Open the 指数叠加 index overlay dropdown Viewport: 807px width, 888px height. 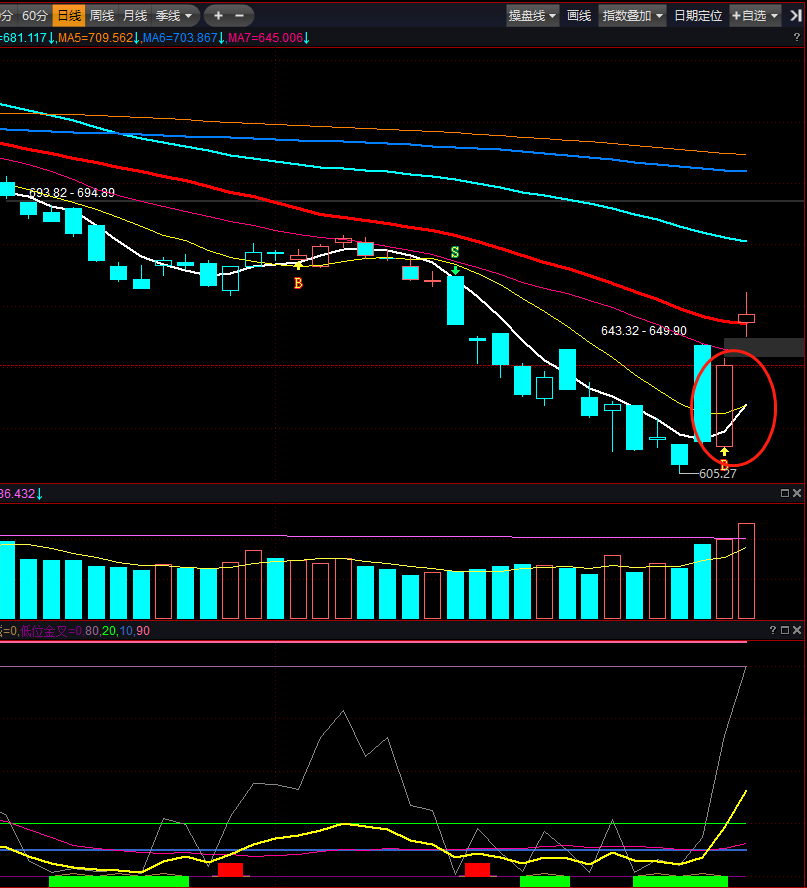pyautogui.click(x=632, y=15)
